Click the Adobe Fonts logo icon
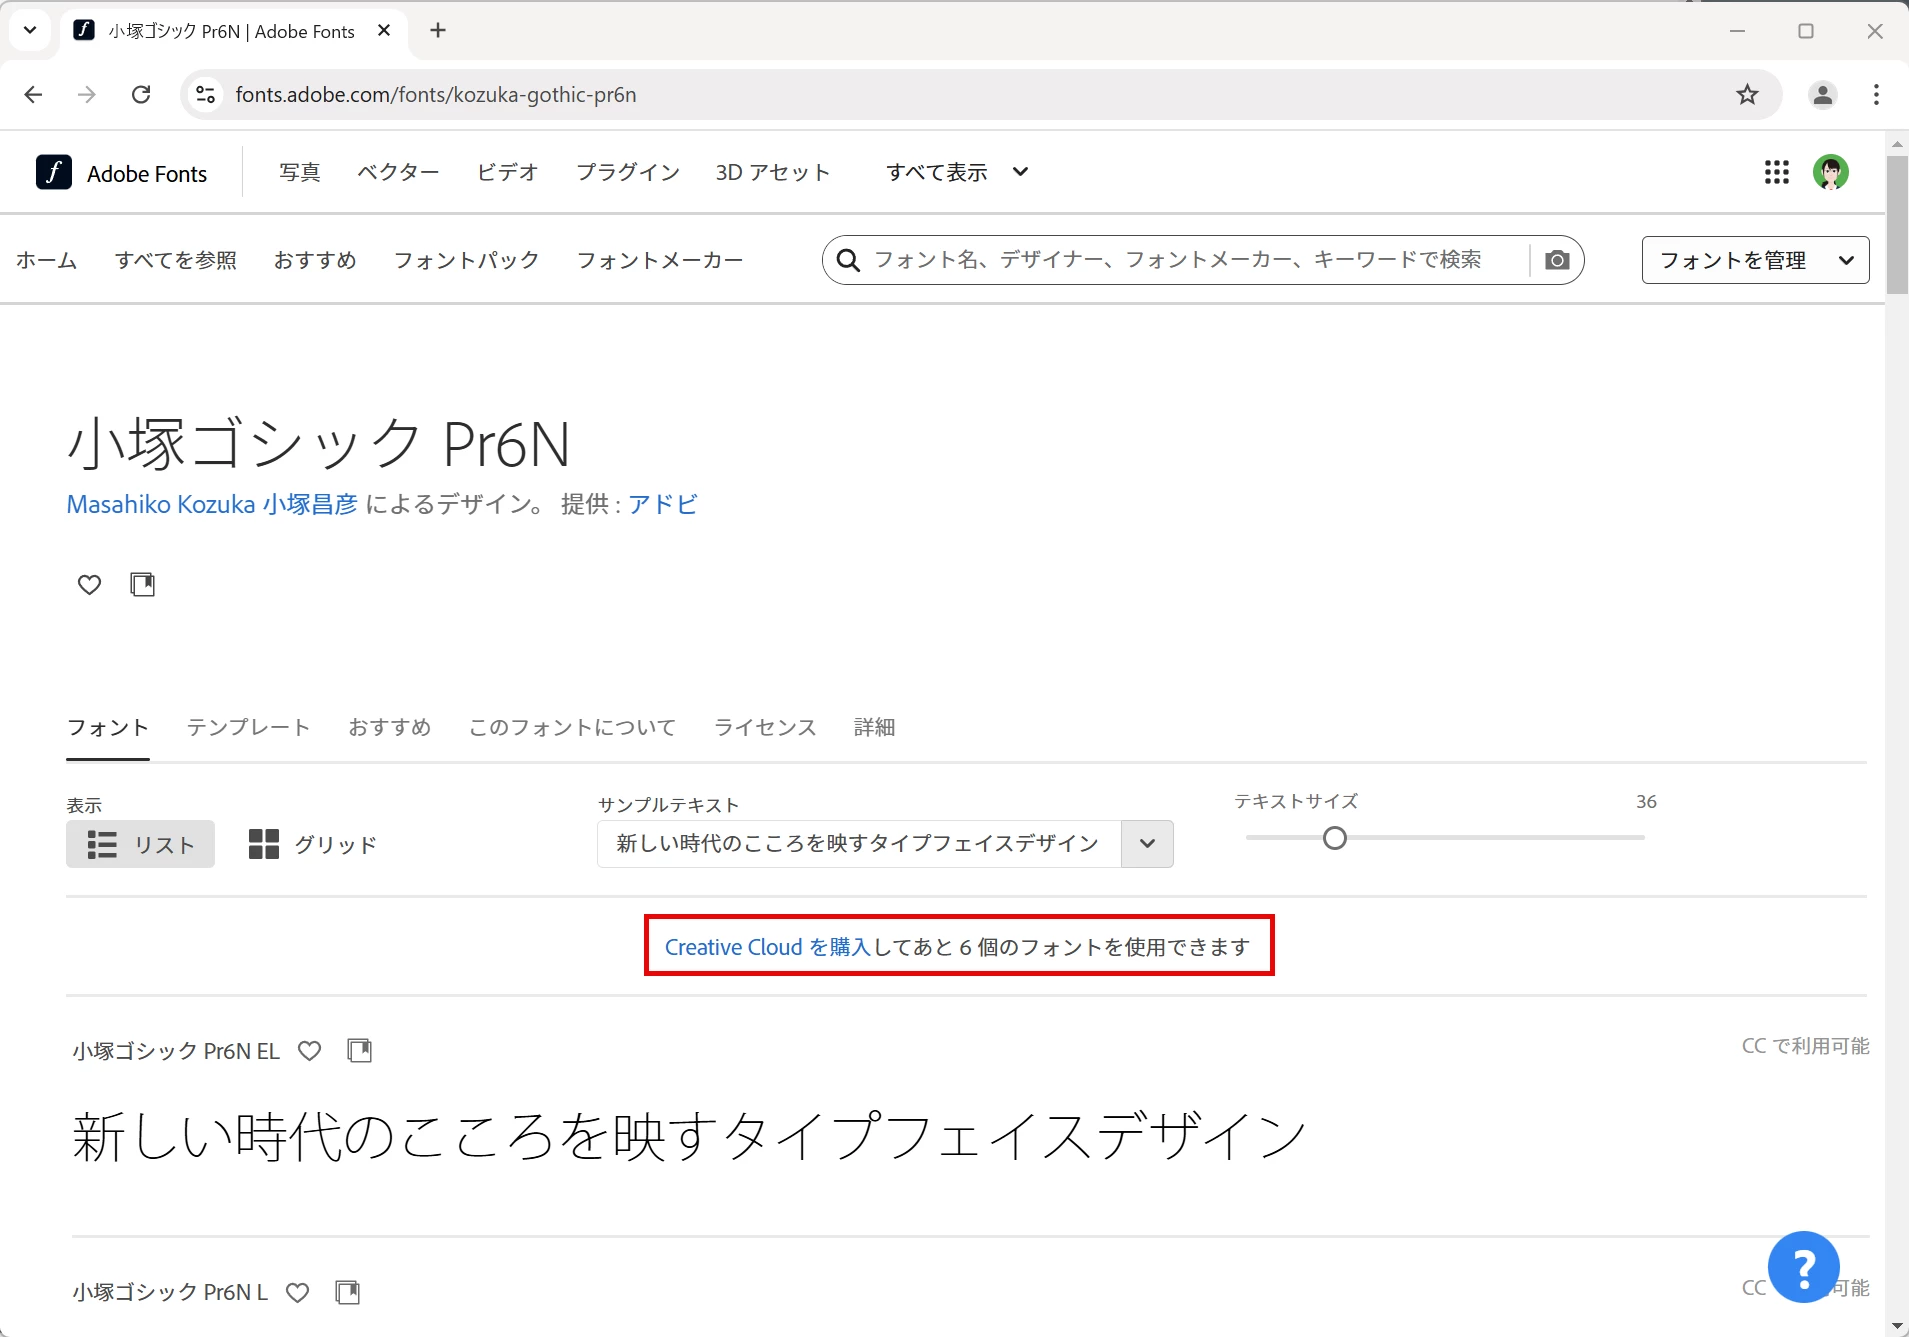1909x1337 pixels. (x=53, y=172)
